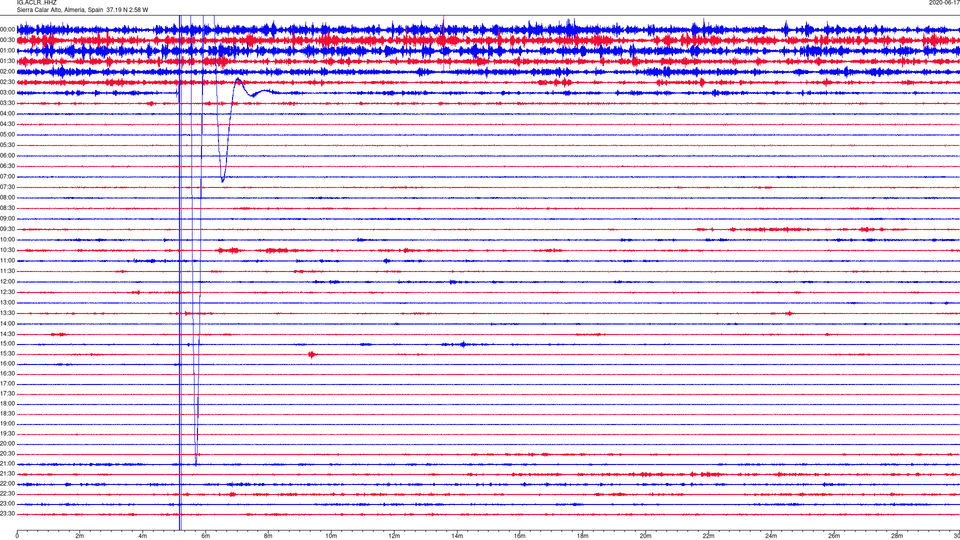Screen dimensions: 960x540
Task: Click the 11:00 time row label
Action: click(7, 261)
